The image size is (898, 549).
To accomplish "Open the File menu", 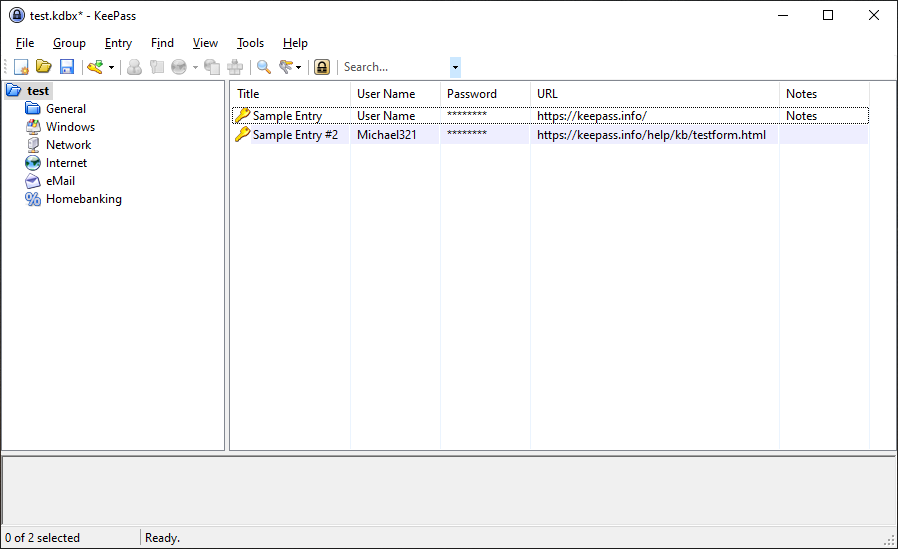I will (25, 43).
